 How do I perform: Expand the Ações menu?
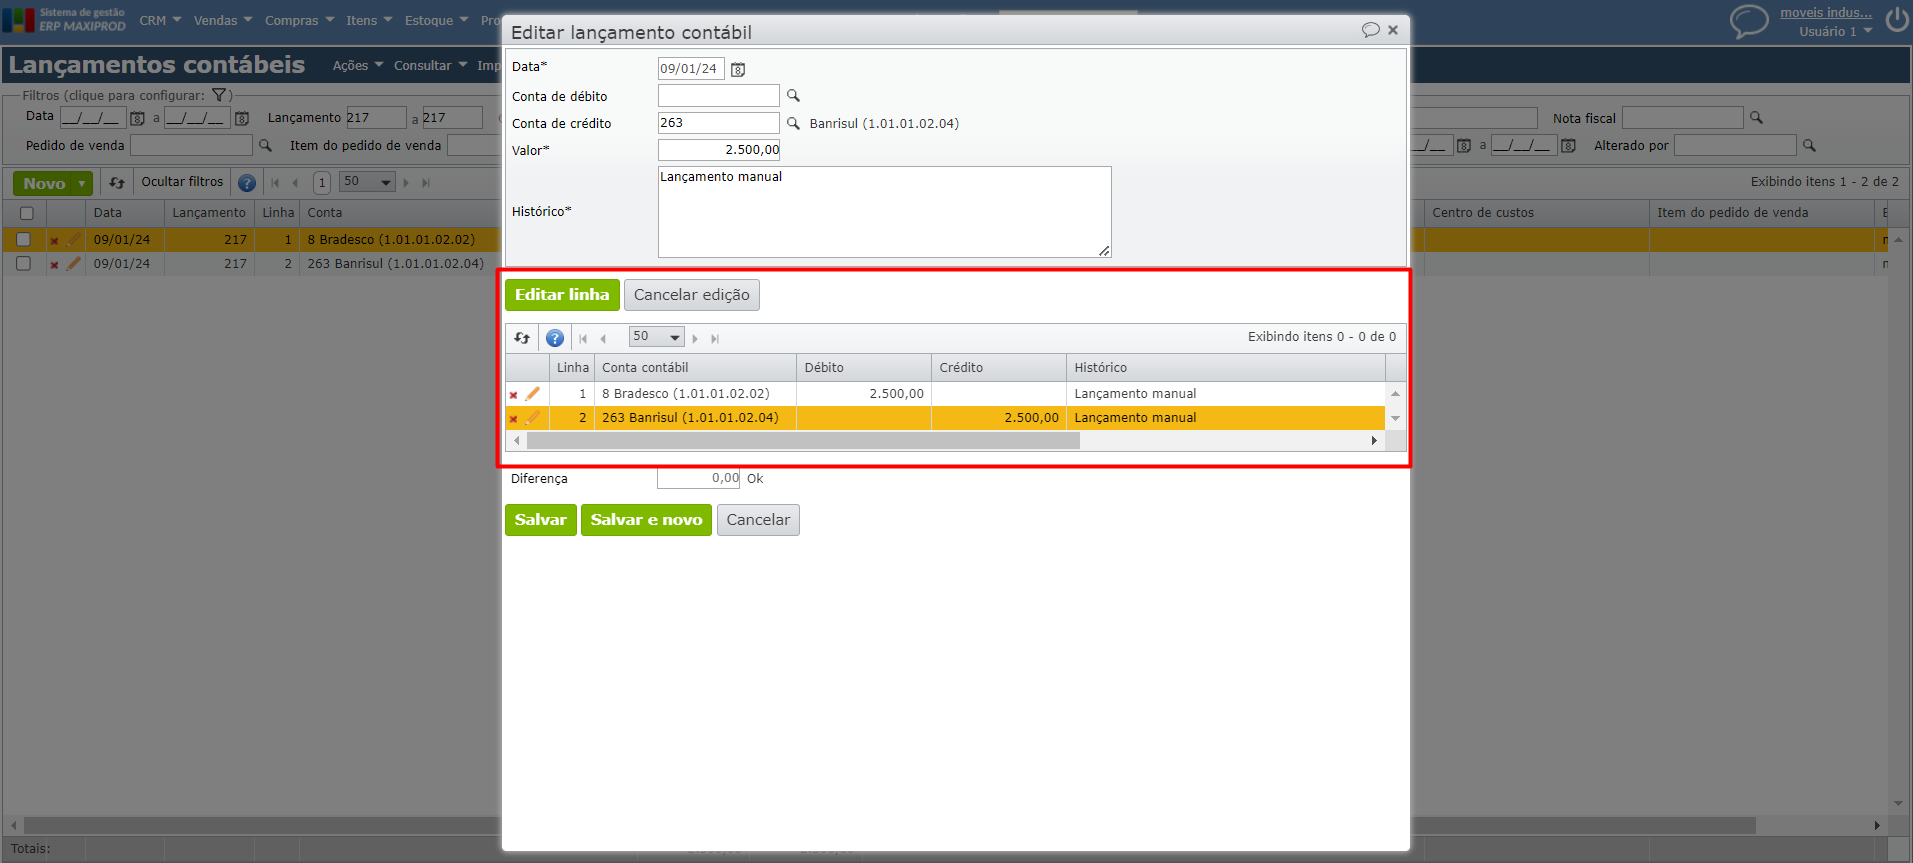(358, 66)
